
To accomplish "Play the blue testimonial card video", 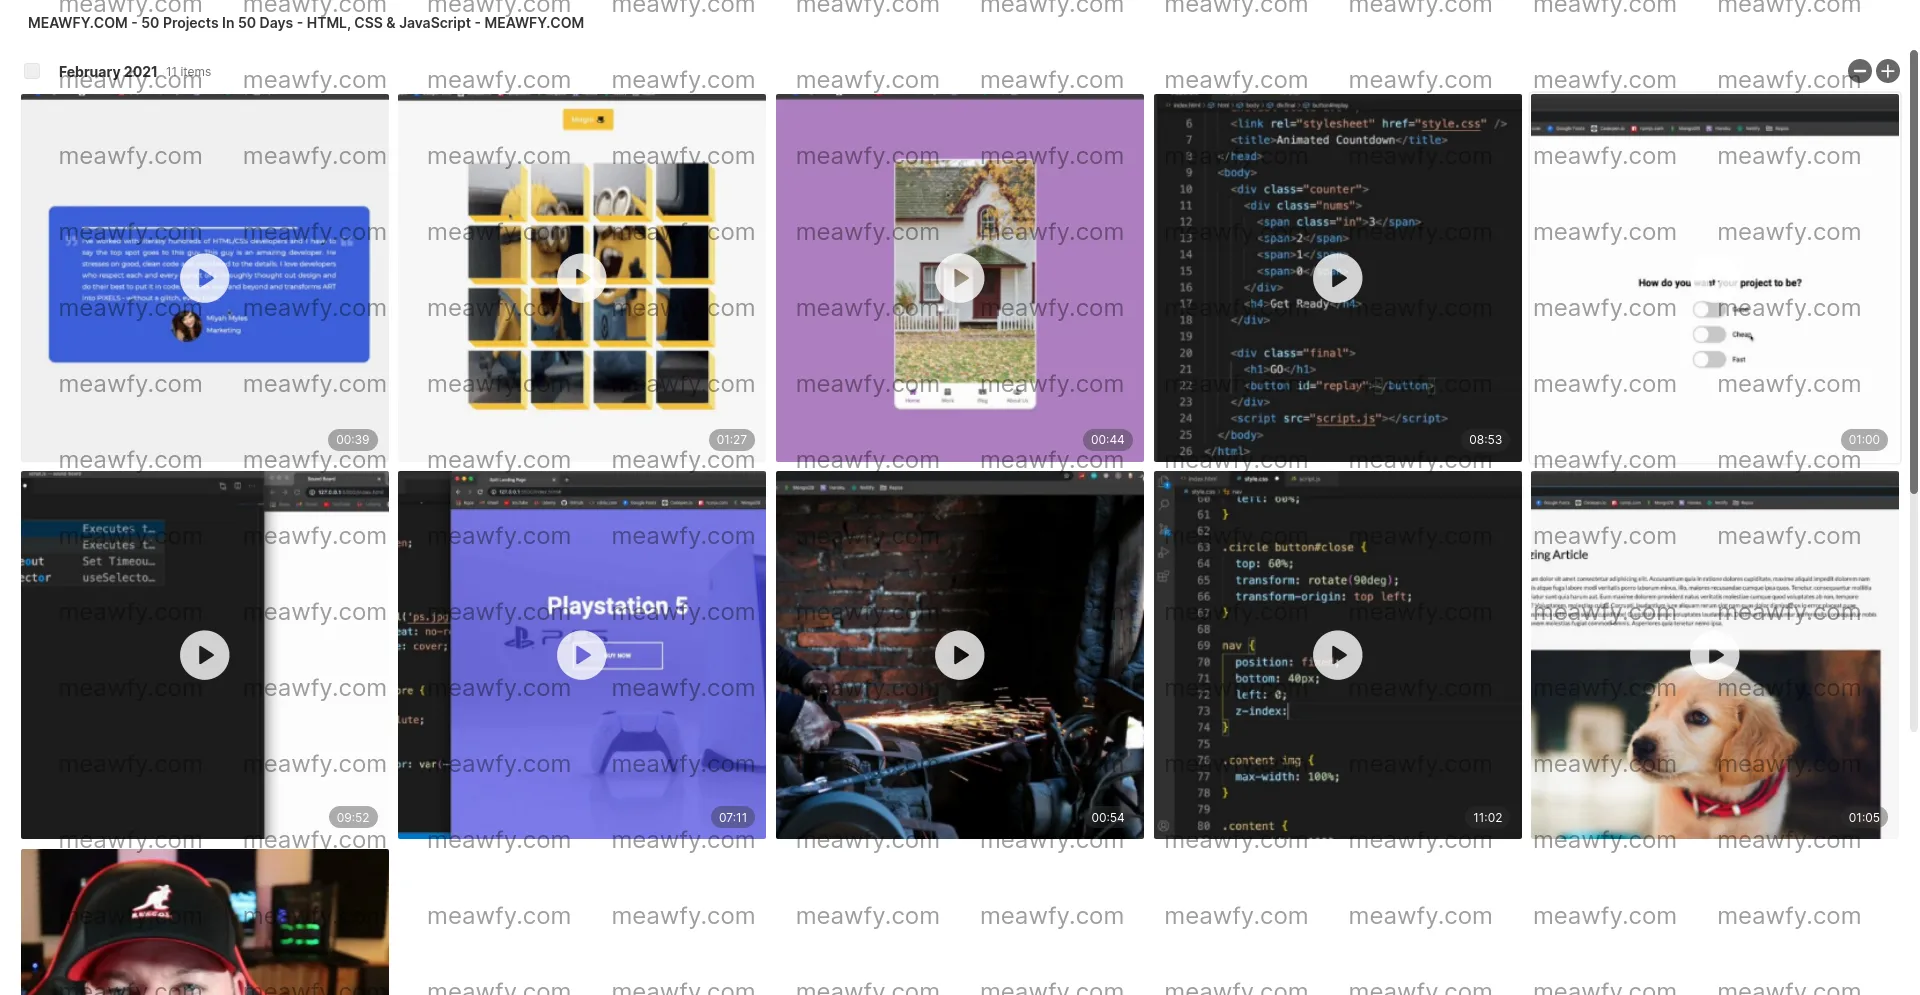I will click(204, 277).
